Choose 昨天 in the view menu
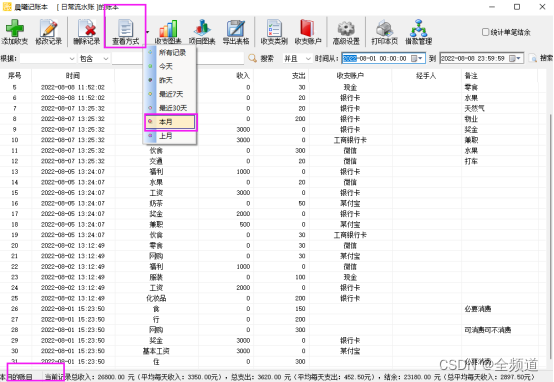The width and height of the screenshot is (554, 382). coord(170,80)
